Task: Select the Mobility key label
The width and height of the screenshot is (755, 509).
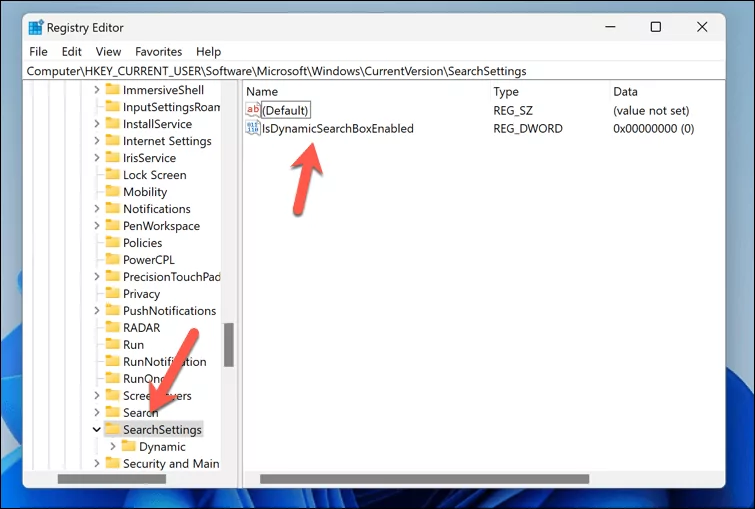Action: click(145, 192)
